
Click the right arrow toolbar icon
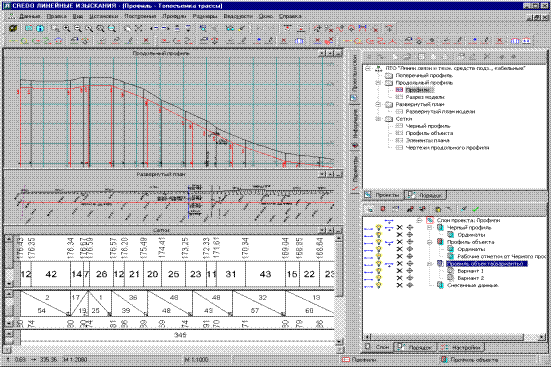[165, 28]
